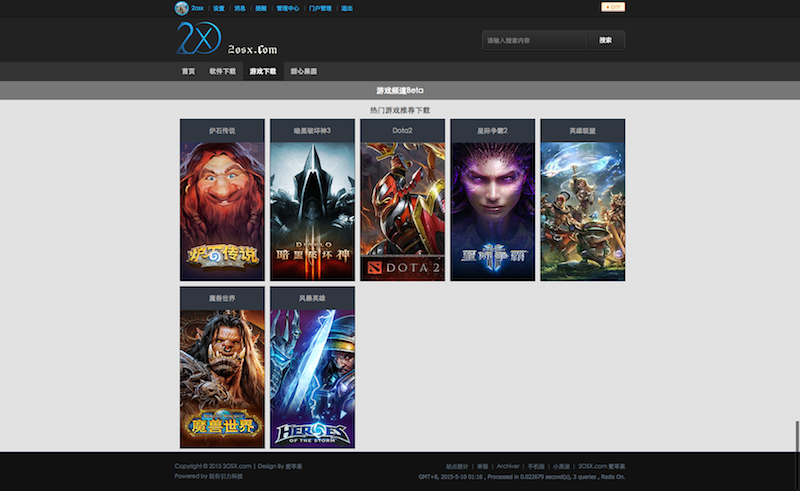Click the Powered by company link in the footer

pyautogui.click(x=226, y=476)
